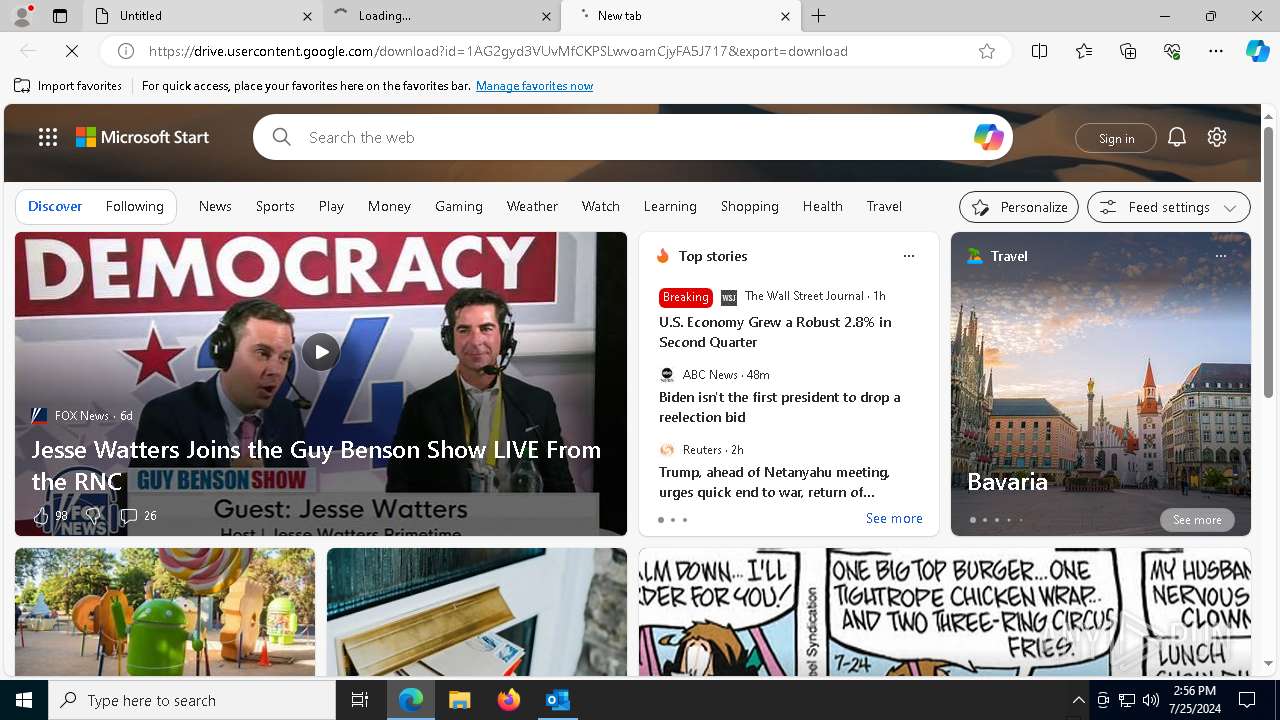Add this page to favorites star
The width and height of the screenshot is (1280, 720).
click(x=987, y=51)
